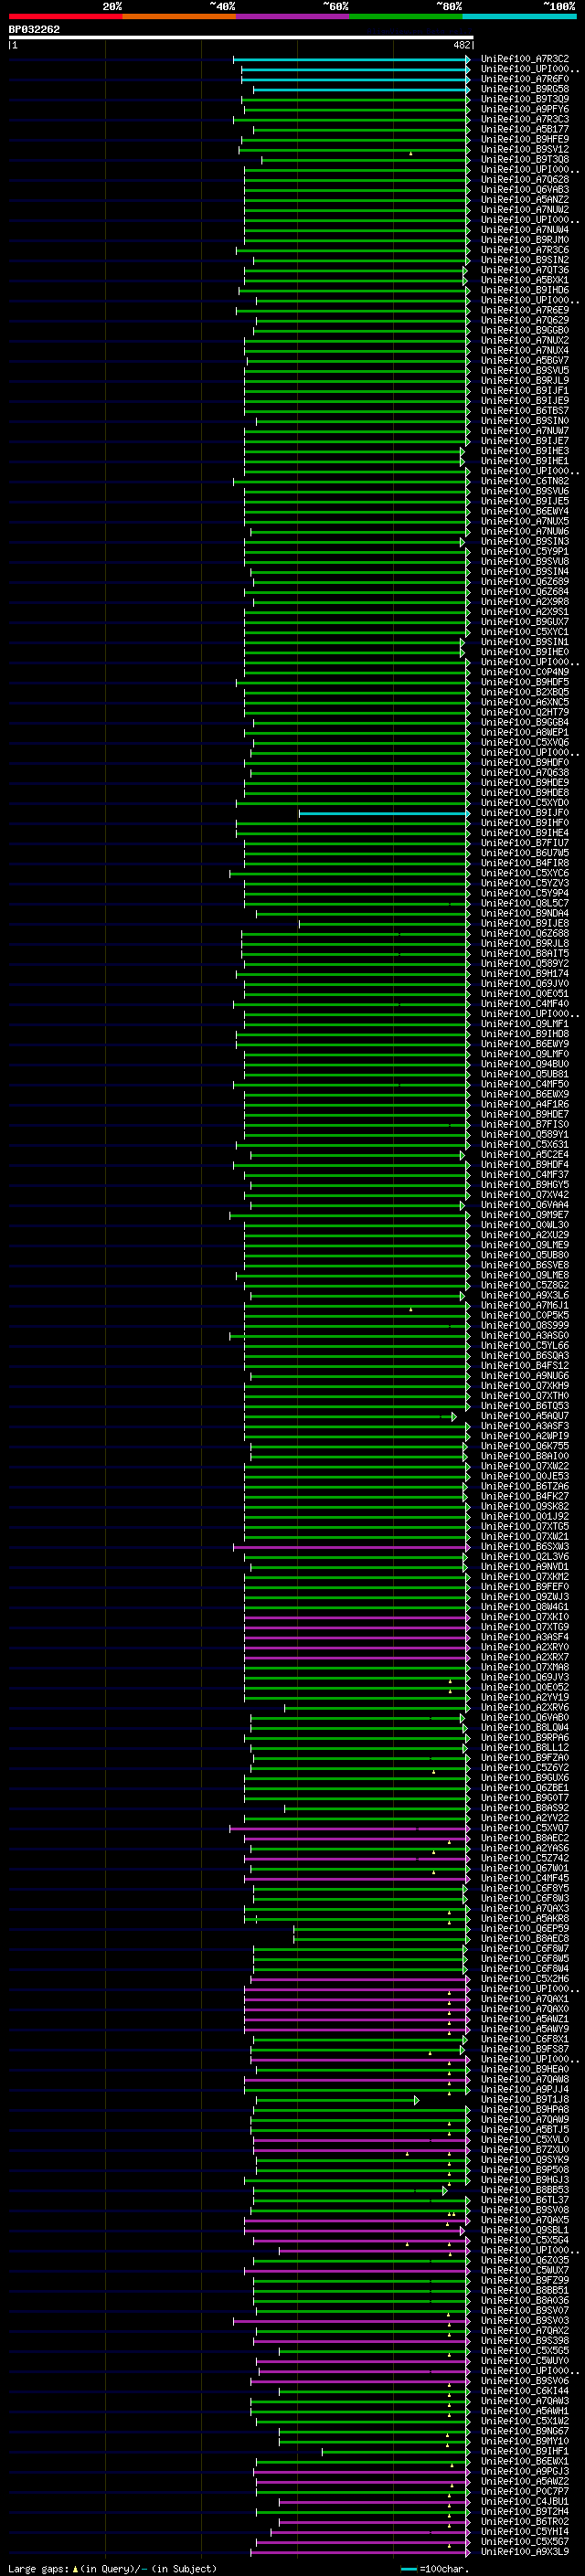Click the cyan alignment bar of UniRef100_B9IJF0
585x2576 pixels.
[384, 813]
